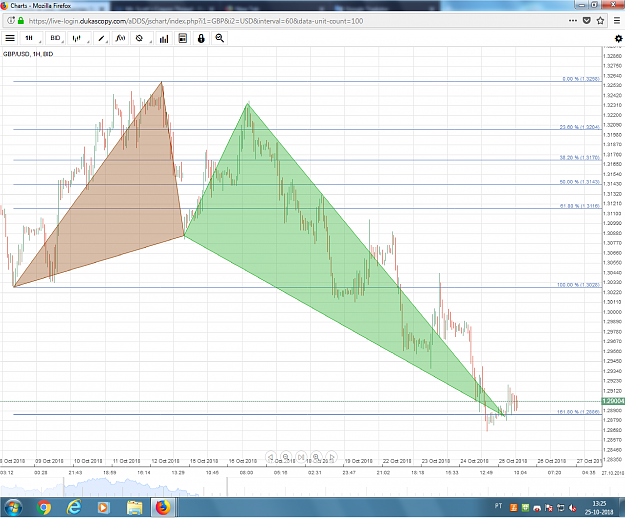Click the zoom in chart button

[x=316, y=457]
